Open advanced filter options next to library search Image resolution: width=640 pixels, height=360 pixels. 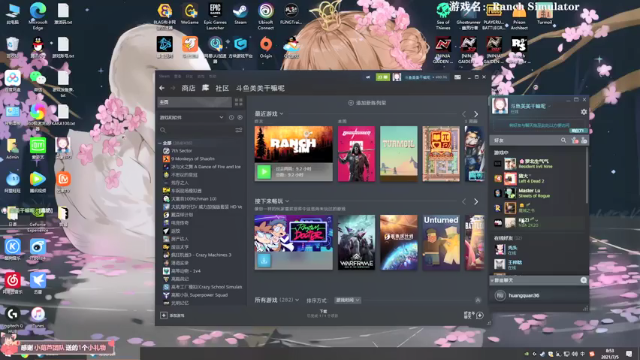pos(239,130)
